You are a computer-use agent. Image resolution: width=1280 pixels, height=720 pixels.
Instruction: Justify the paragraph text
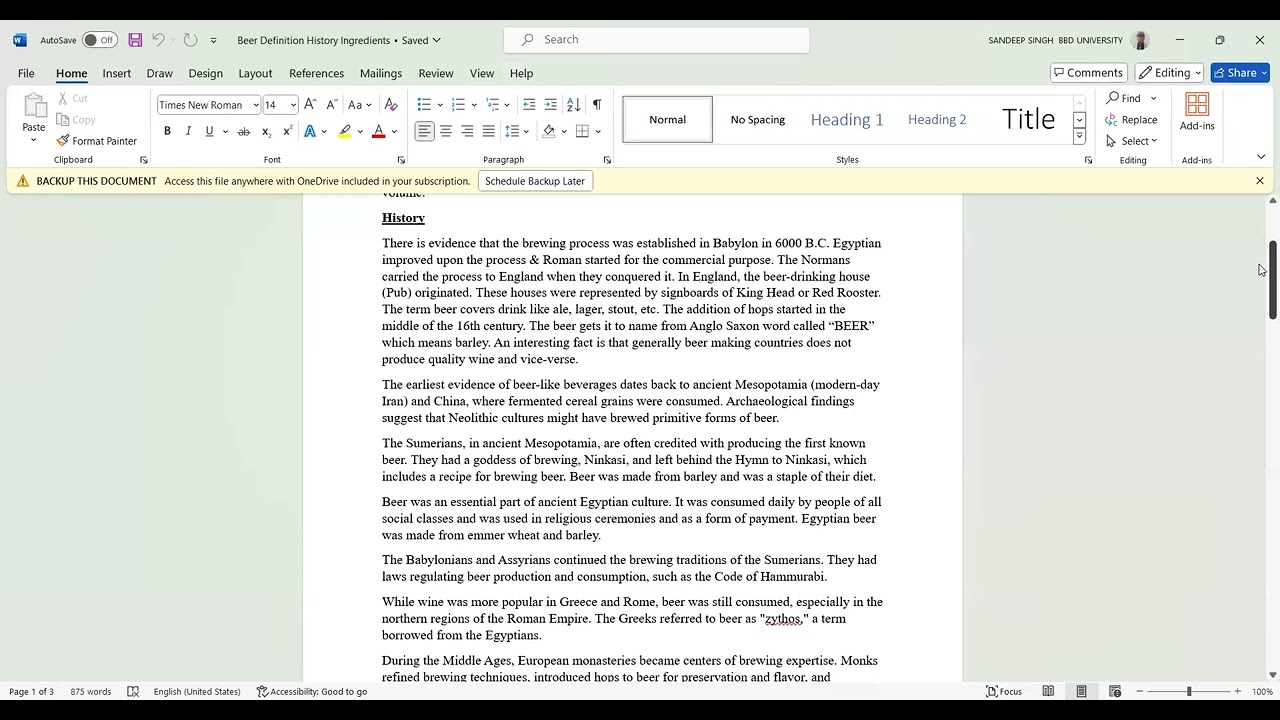(x=488, y=132)
